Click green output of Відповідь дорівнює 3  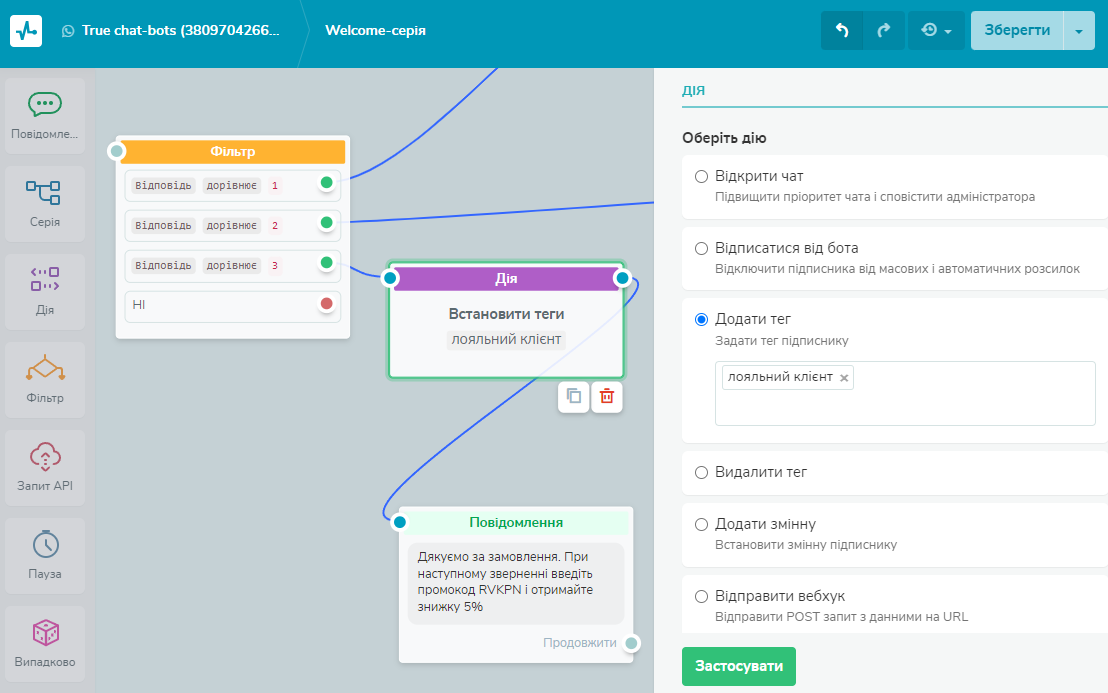click(326, 263)
